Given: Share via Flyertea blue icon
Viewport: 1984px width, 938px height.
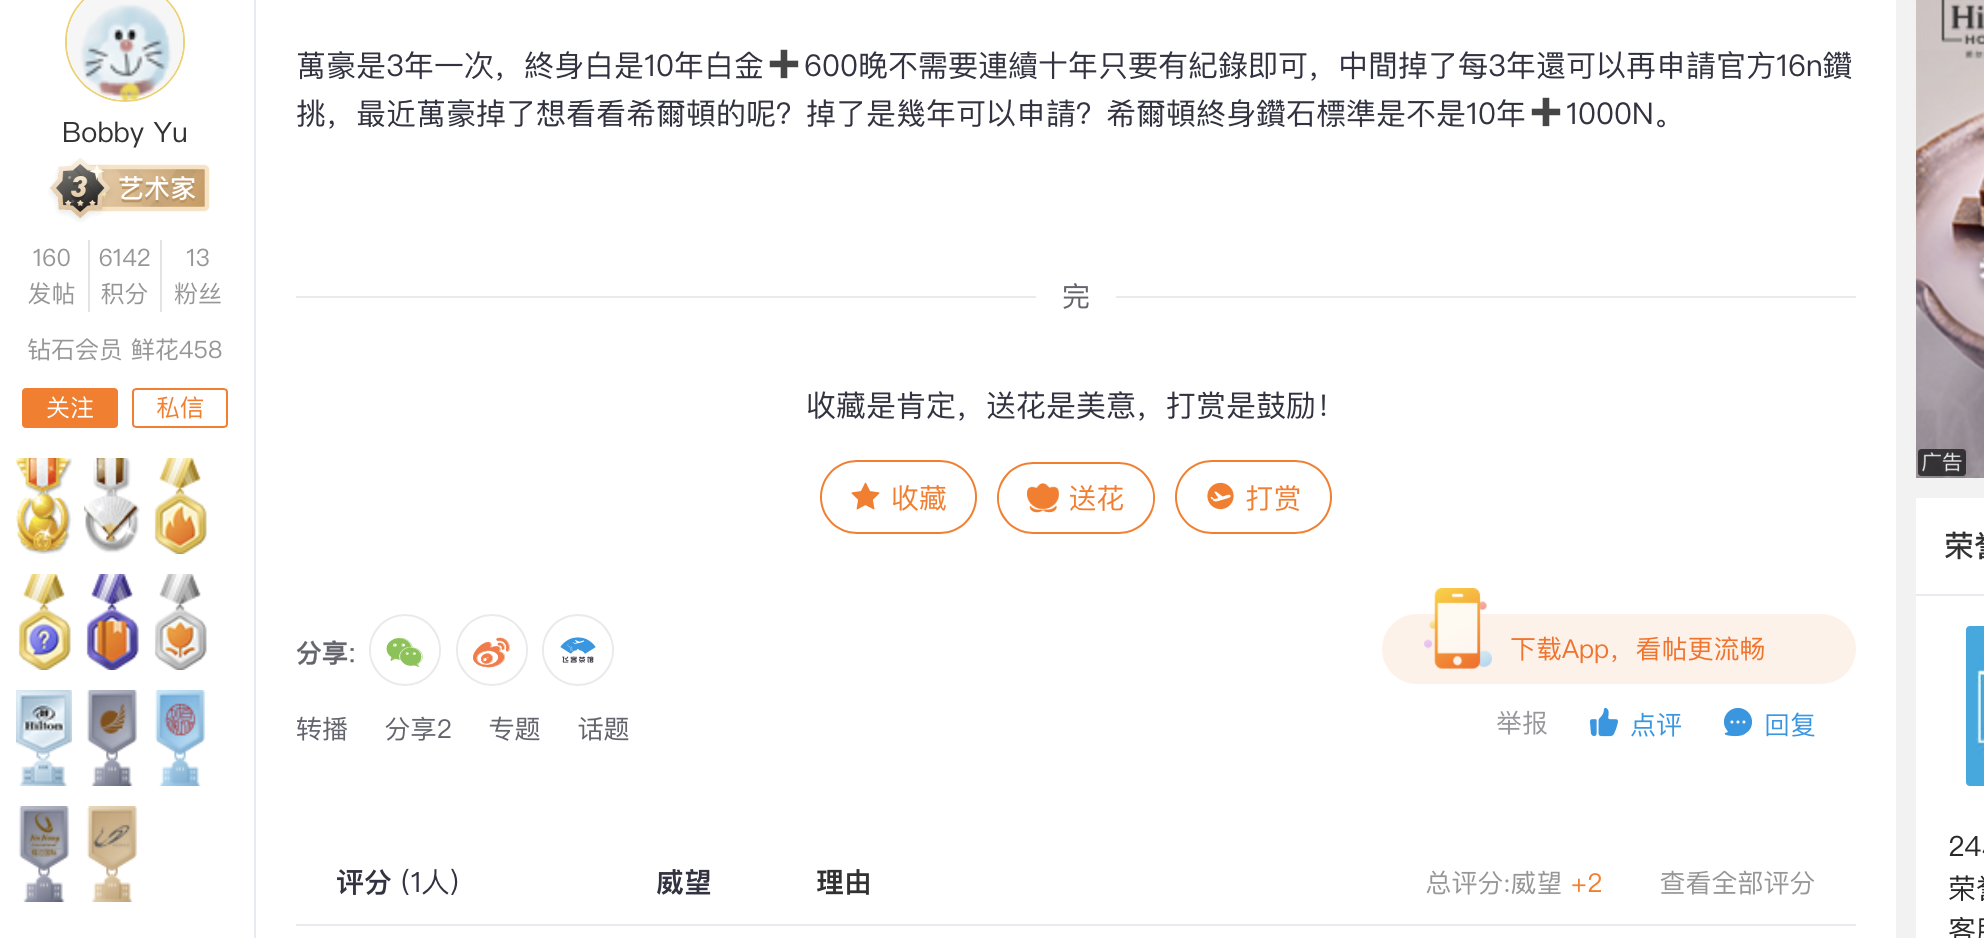Looking at the screenshot, I should (x=578, y=651).
